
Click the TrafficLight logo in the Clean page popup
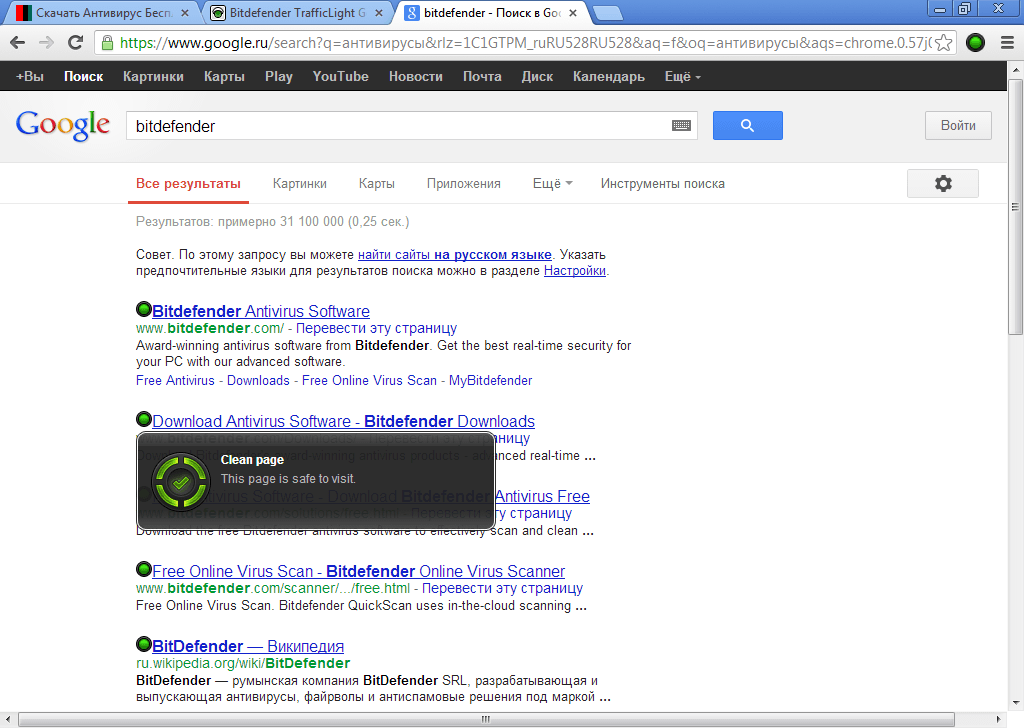[181, 481]
